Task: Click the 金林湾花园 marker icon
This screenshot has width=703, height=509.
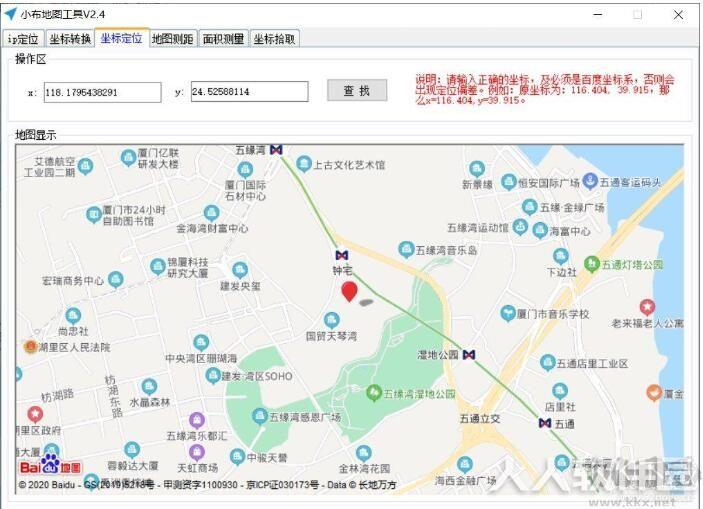Action: pos(364,453)
